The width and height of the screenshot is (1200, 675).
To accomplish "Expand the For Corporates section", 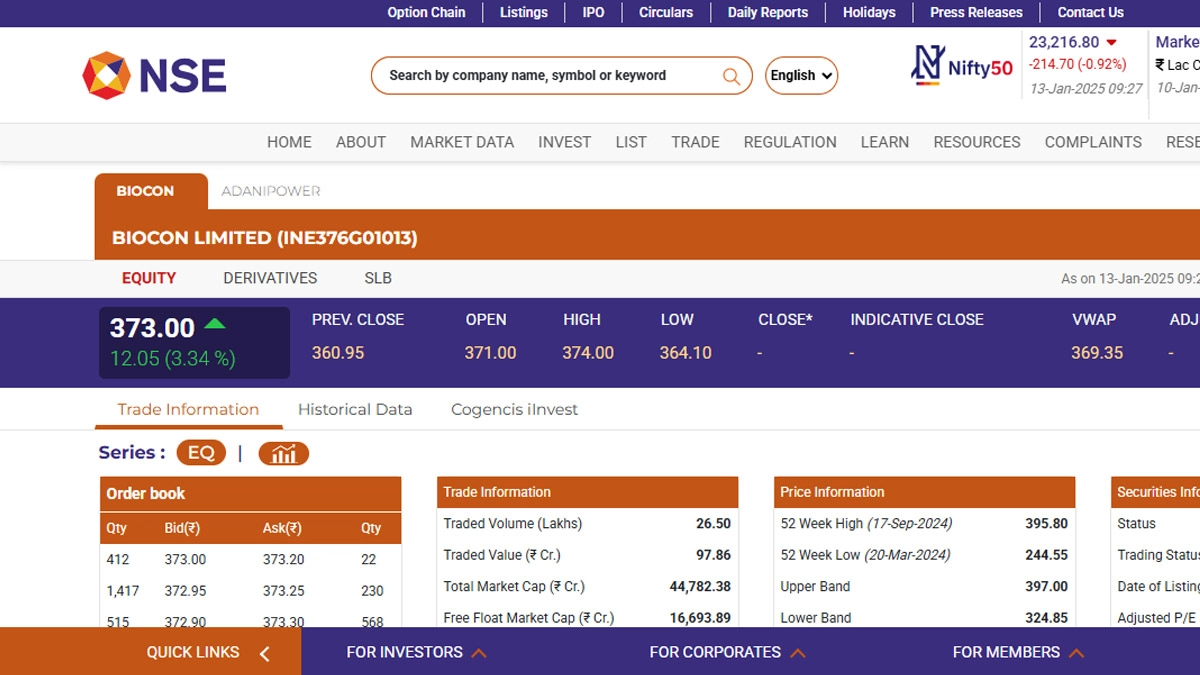I will click(x=727, y=652).
